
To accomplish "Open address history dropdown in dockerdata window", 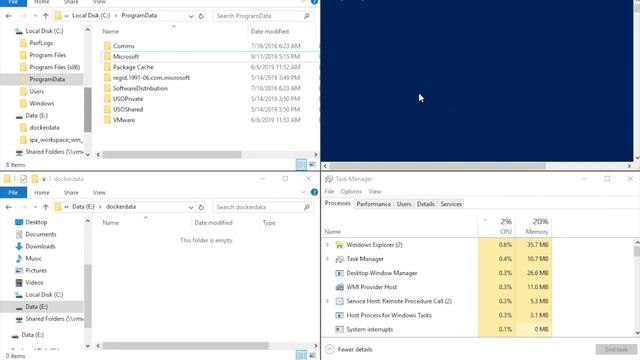I will coord(191,207).
